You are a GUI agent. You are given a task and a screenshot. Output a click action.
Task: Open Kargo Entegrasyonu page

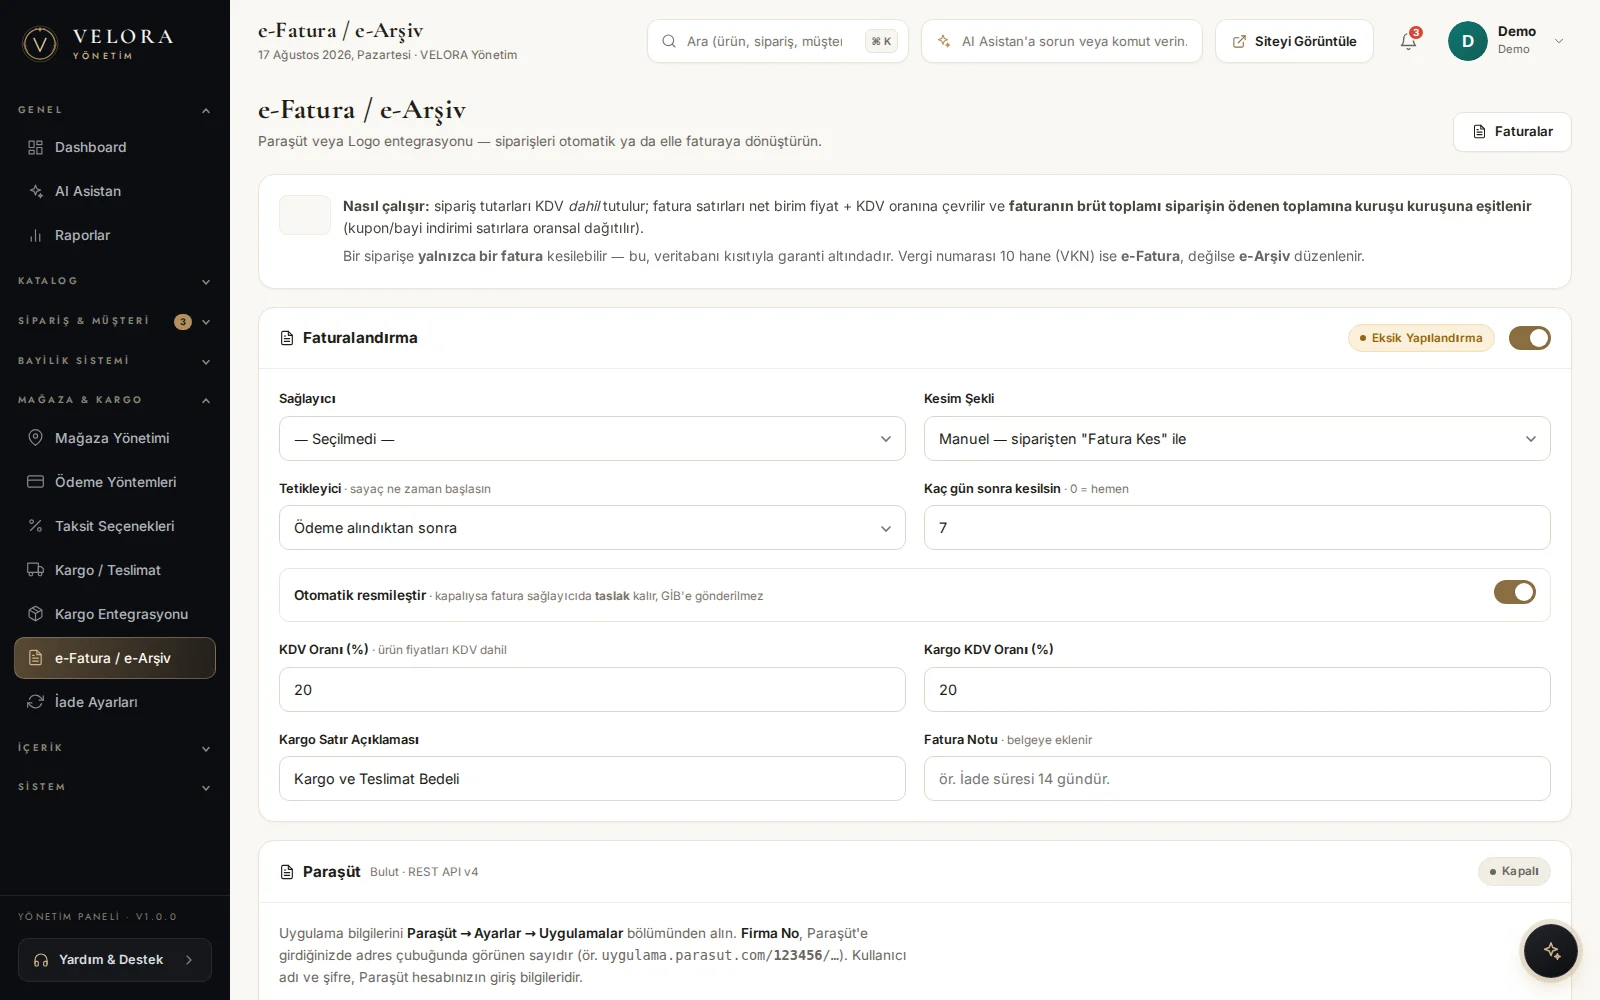pos(115,614)
